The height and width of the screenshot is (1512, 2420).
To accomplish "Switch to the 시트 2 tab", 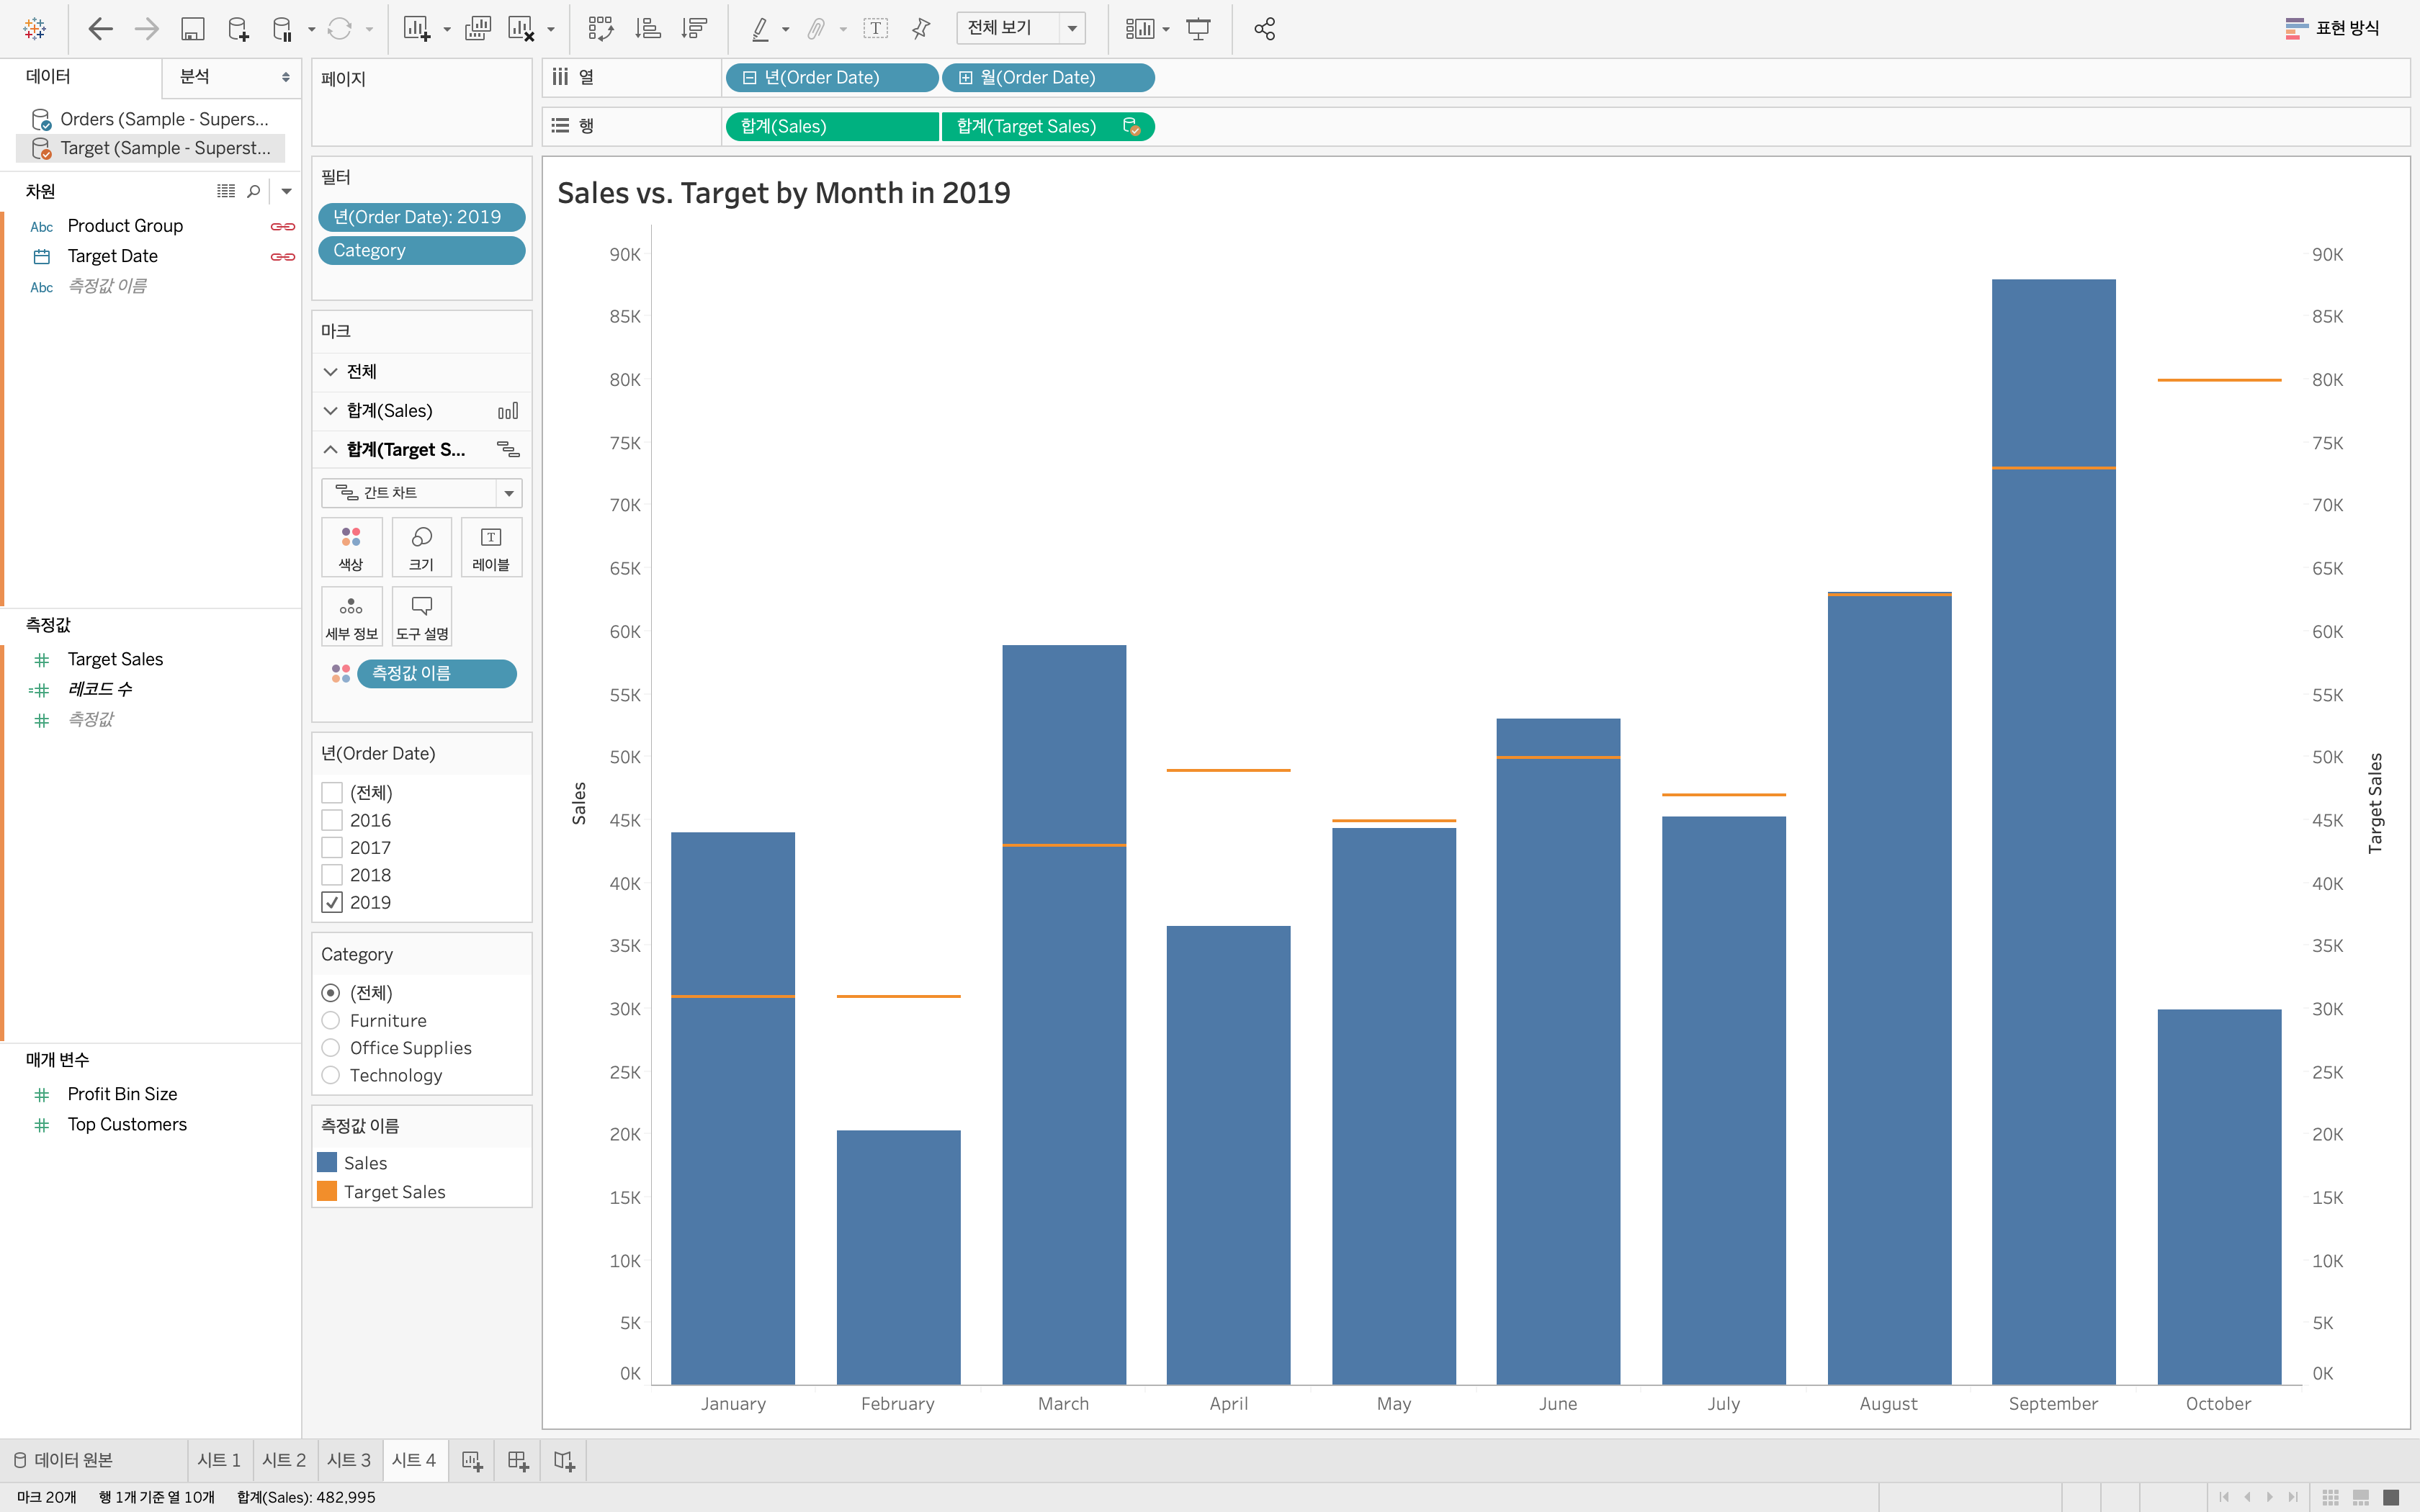I will (x=284, y=1460).
